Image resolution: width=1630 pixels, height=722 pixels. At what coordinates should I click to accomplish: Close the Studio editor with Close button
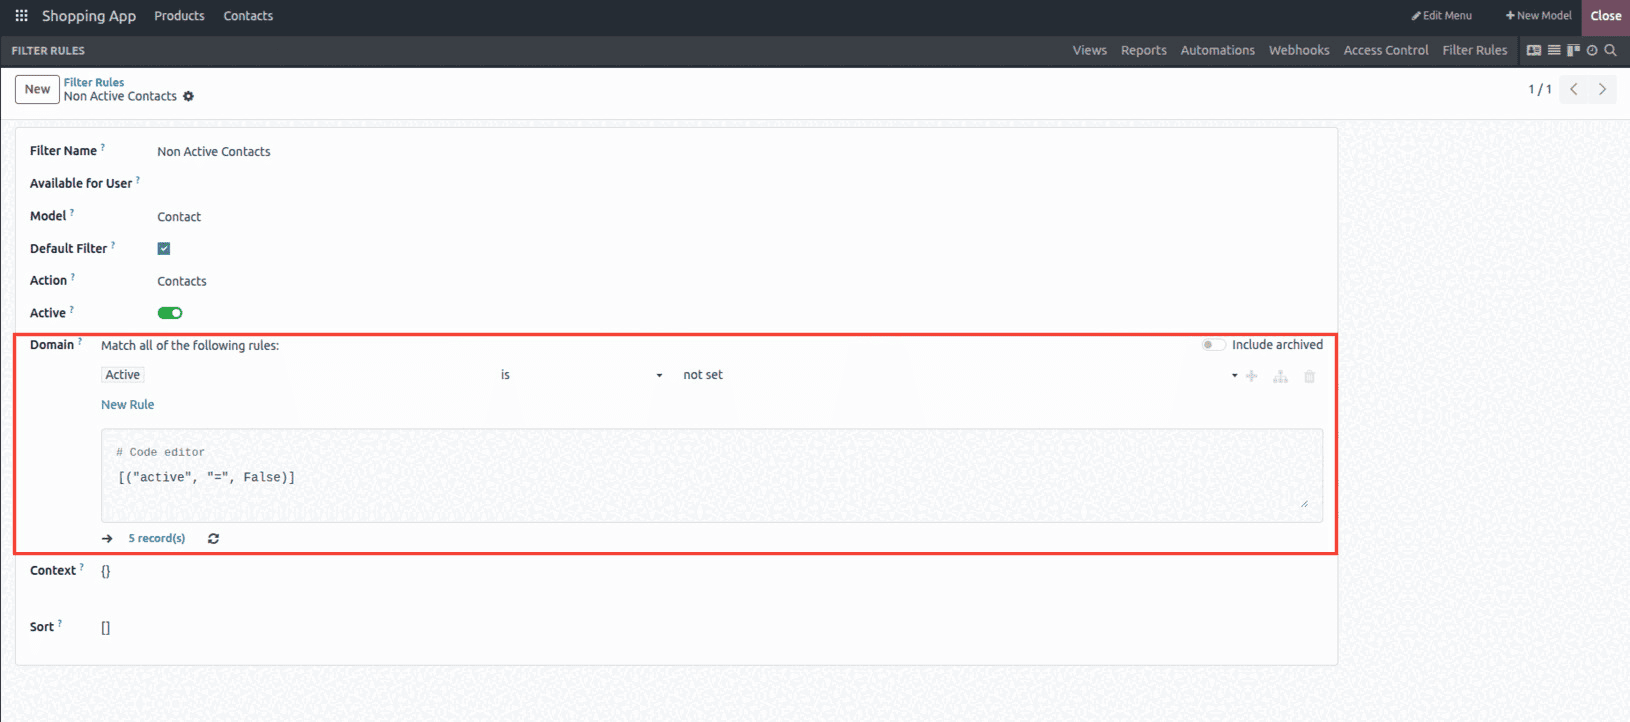(1606, 16)
